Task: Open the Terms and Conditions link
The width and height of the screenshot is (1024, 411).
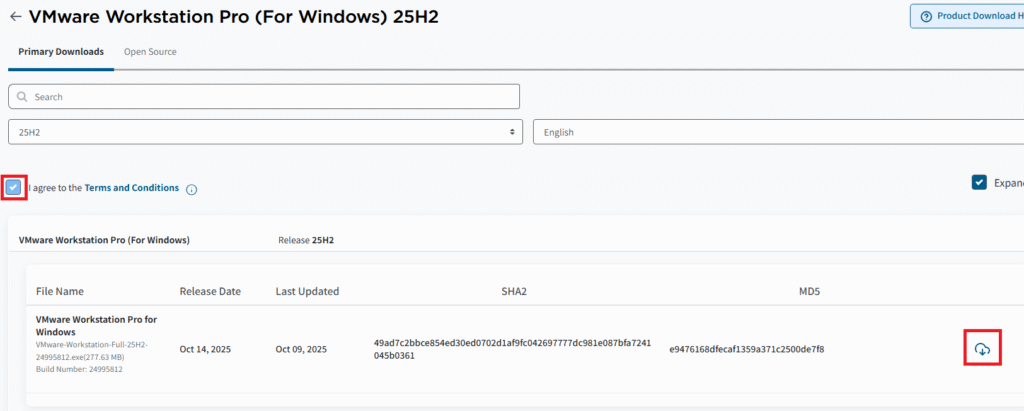Action: [131, 188]
